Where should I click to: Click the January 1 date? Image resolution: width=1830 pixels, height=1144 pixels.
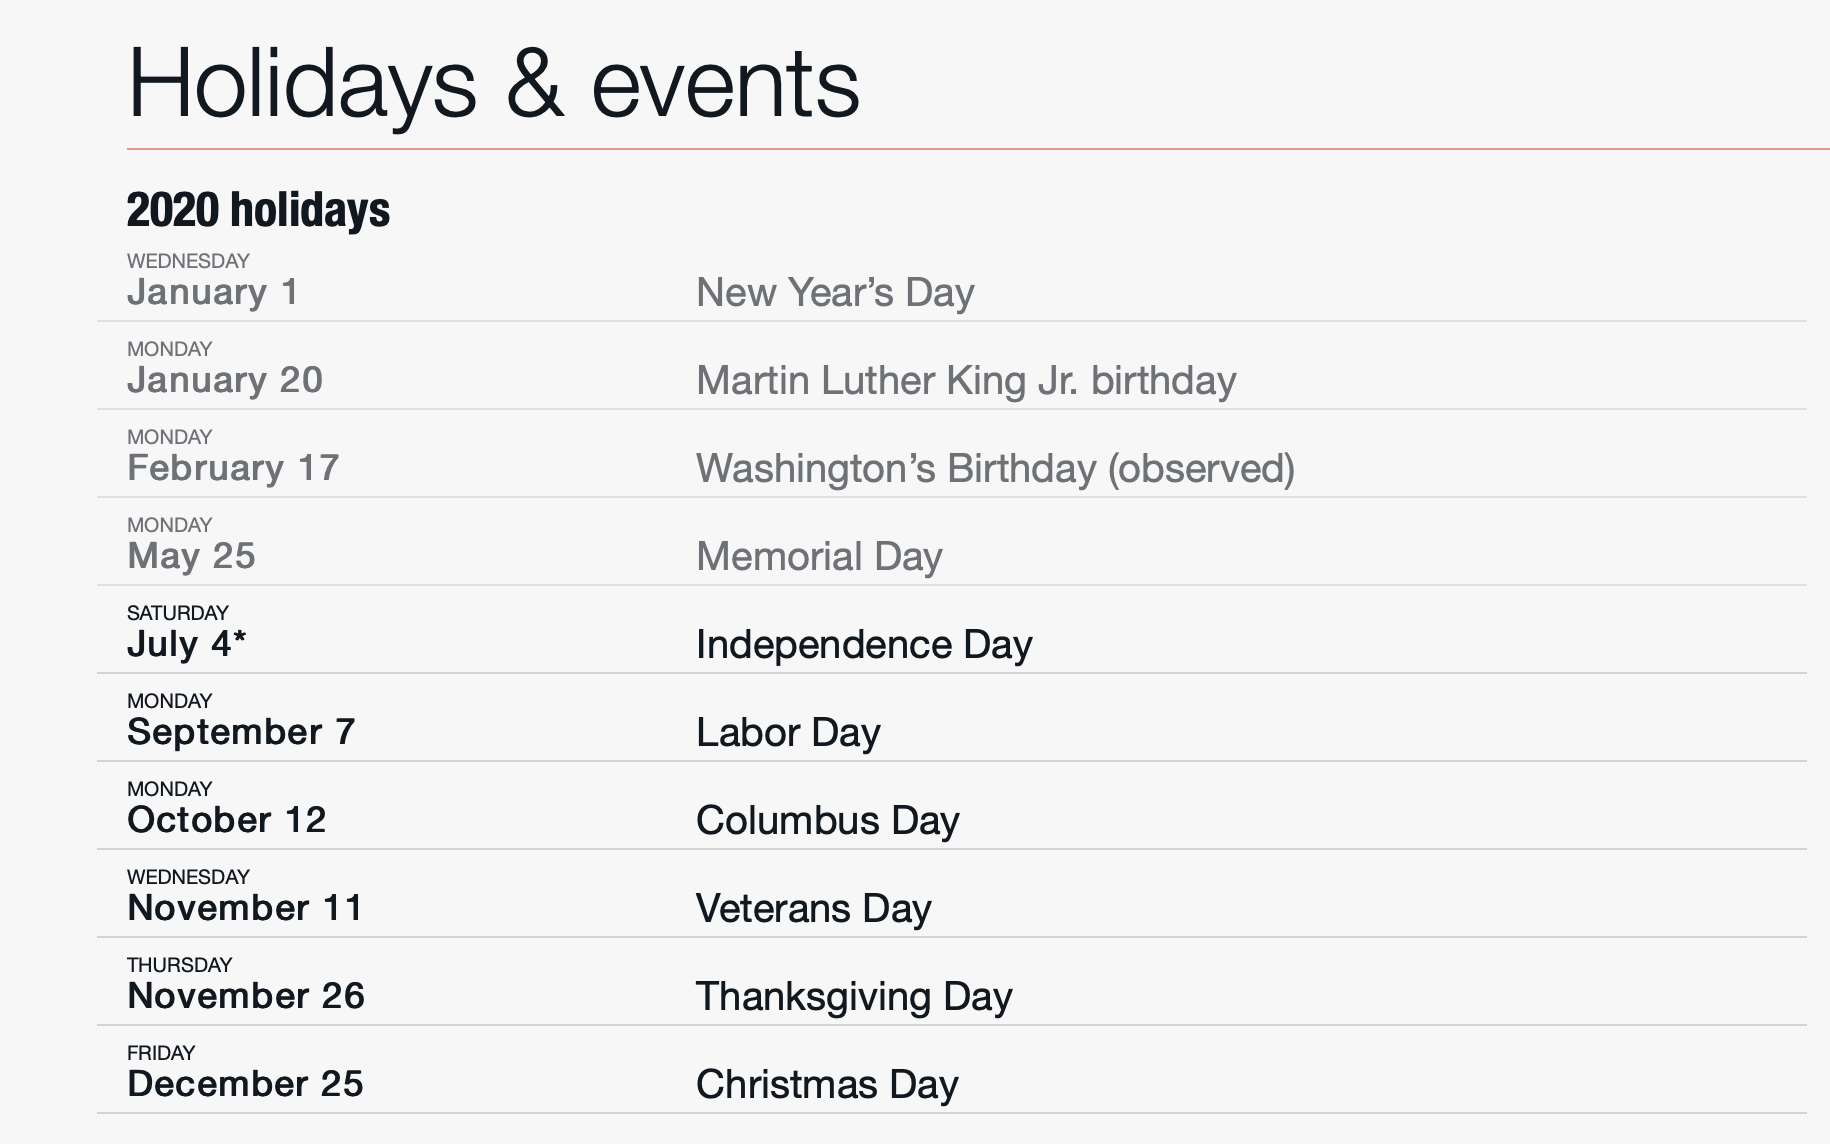213,292
